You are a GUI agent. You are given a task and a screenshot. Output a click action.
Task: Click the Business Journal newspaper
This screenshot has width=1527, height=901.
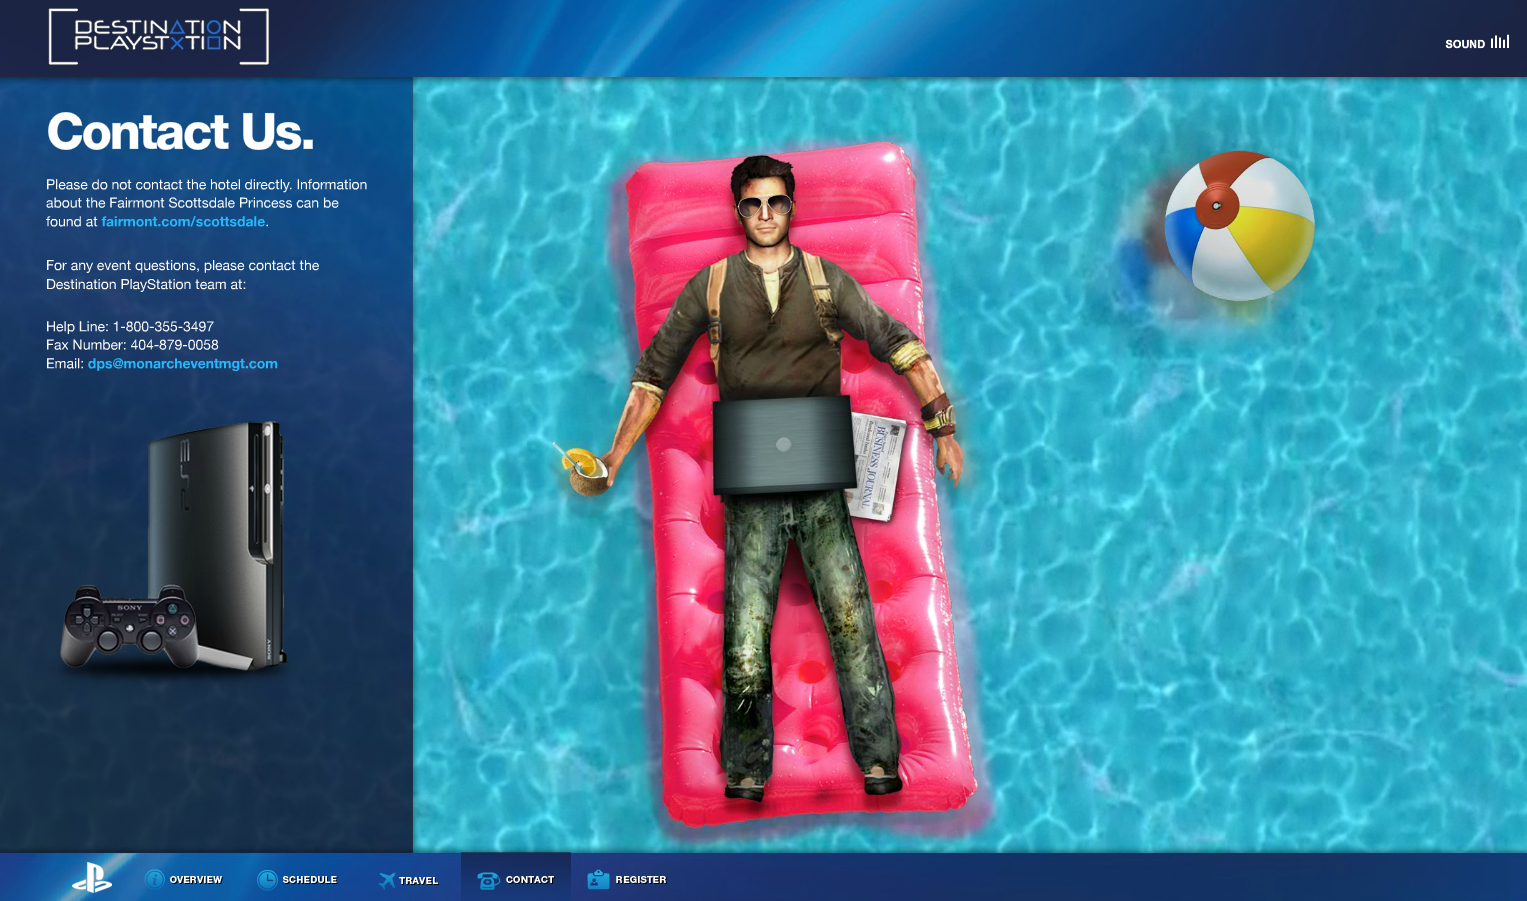[878, 468]
